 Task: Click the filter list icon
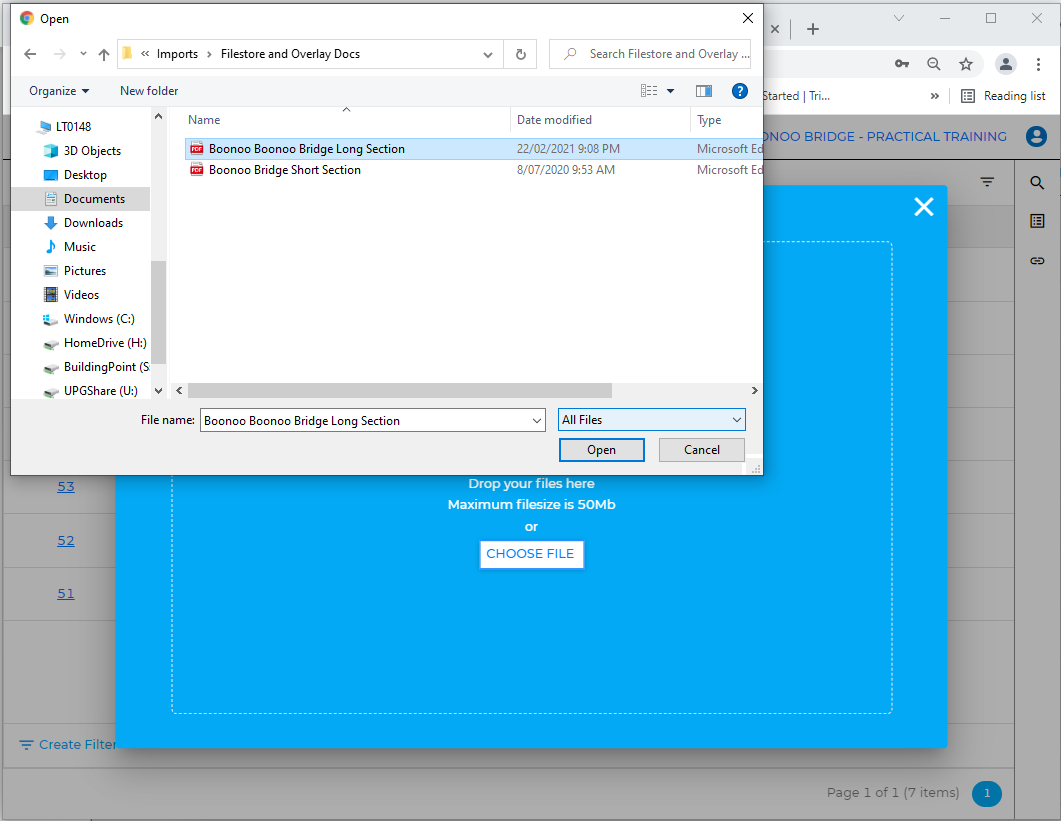[987, 182]
